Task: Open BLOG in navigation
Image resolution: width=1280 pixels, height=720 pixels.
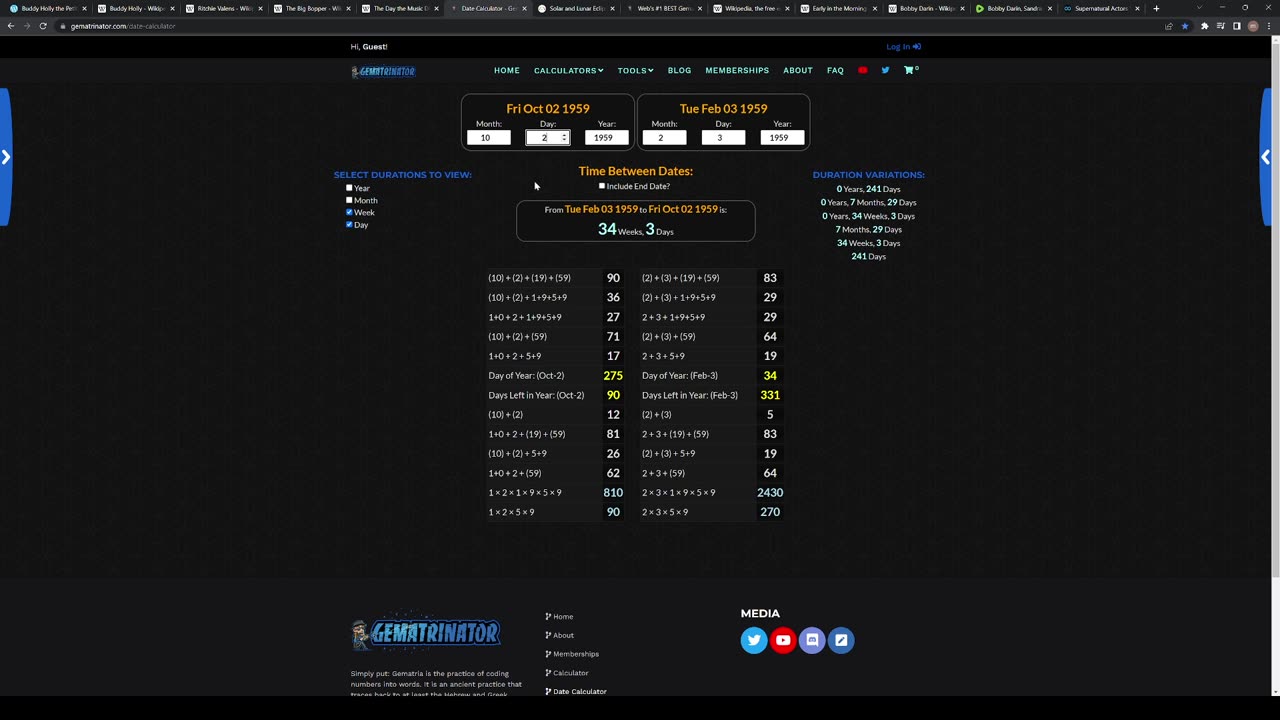Action: [x=679, y=70]
